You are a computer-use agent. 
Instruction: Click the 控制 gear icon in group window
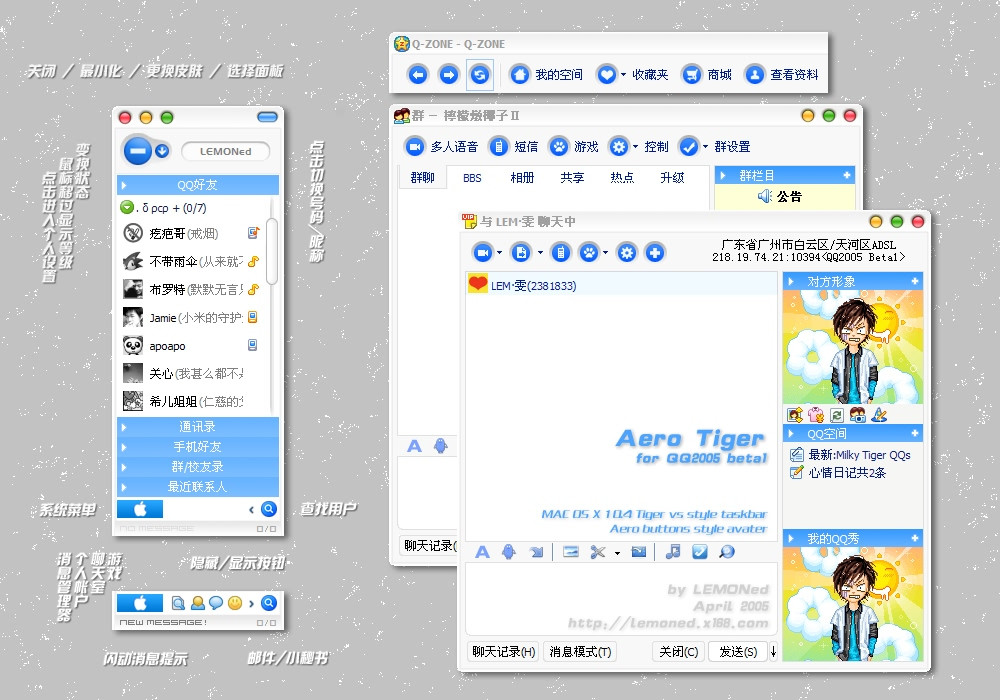619,147
